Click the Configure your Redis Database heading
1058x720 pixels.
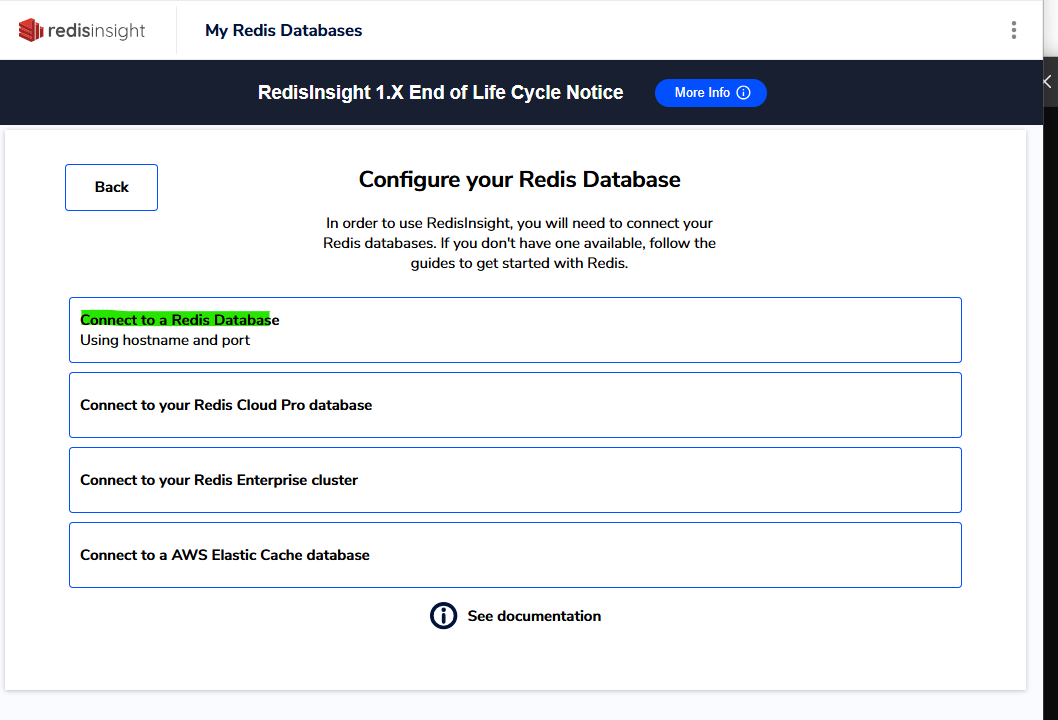[520, 179]
